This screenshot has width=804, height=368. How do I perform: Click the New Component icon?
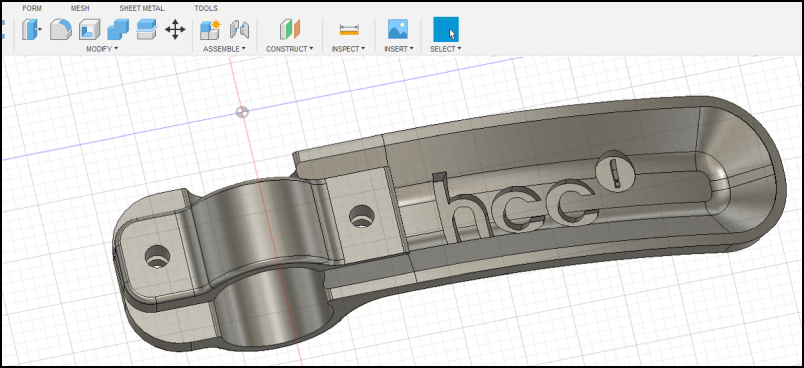[x=210, y=30]
